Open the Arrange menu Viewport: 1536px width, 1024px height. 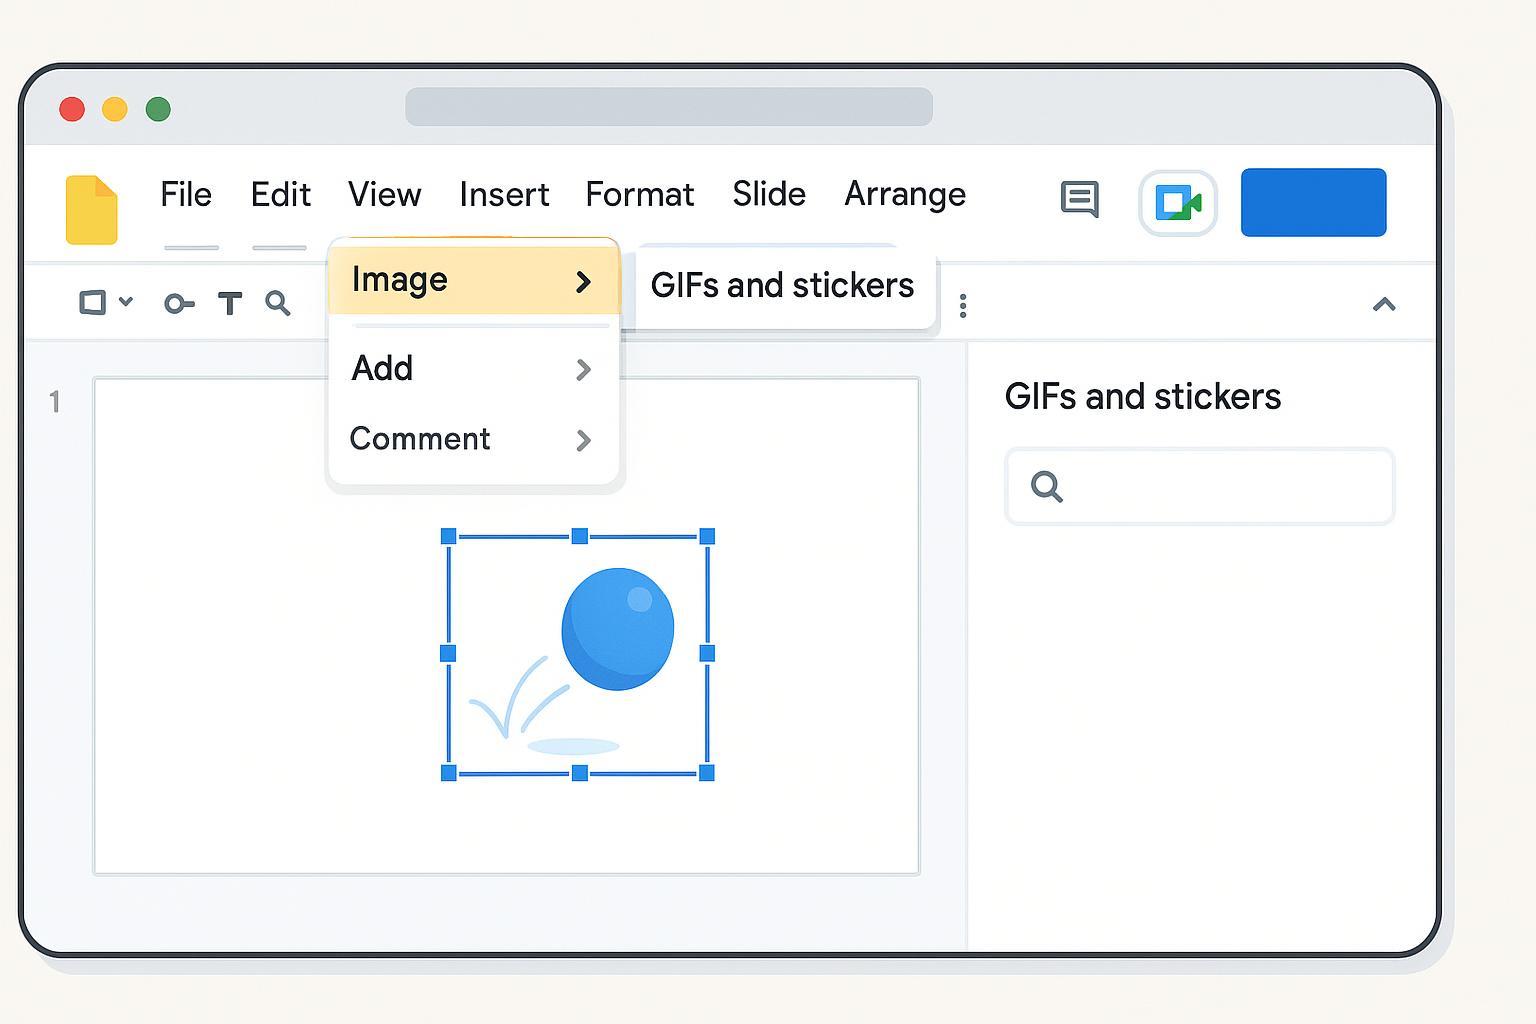(905, 194)
